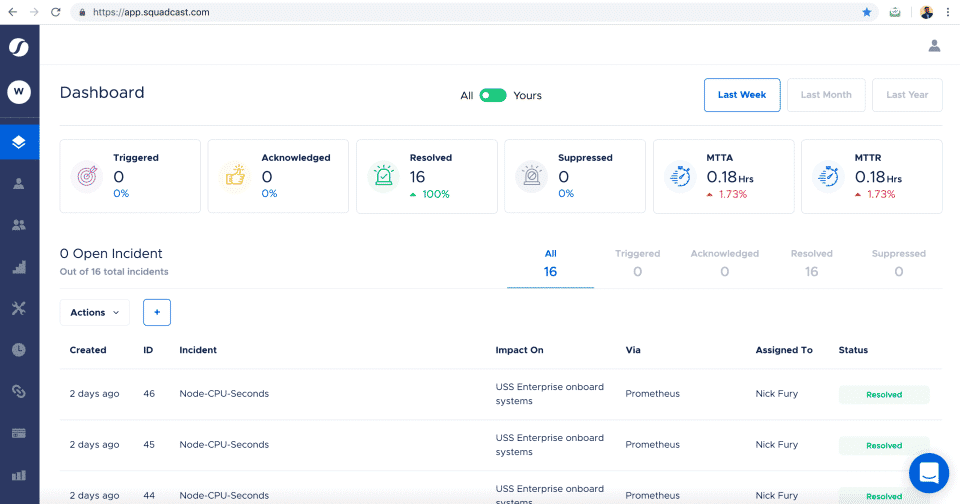Open the chain link icon in sidebar

click(19, 391)
